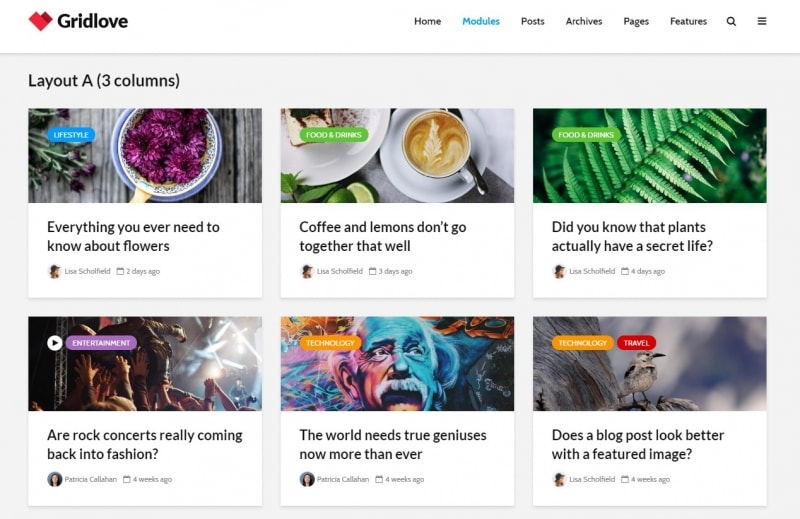Select the purple Entertainment category tag
The width and height of the screenshot is (800, 519).
tap(101, 343)
